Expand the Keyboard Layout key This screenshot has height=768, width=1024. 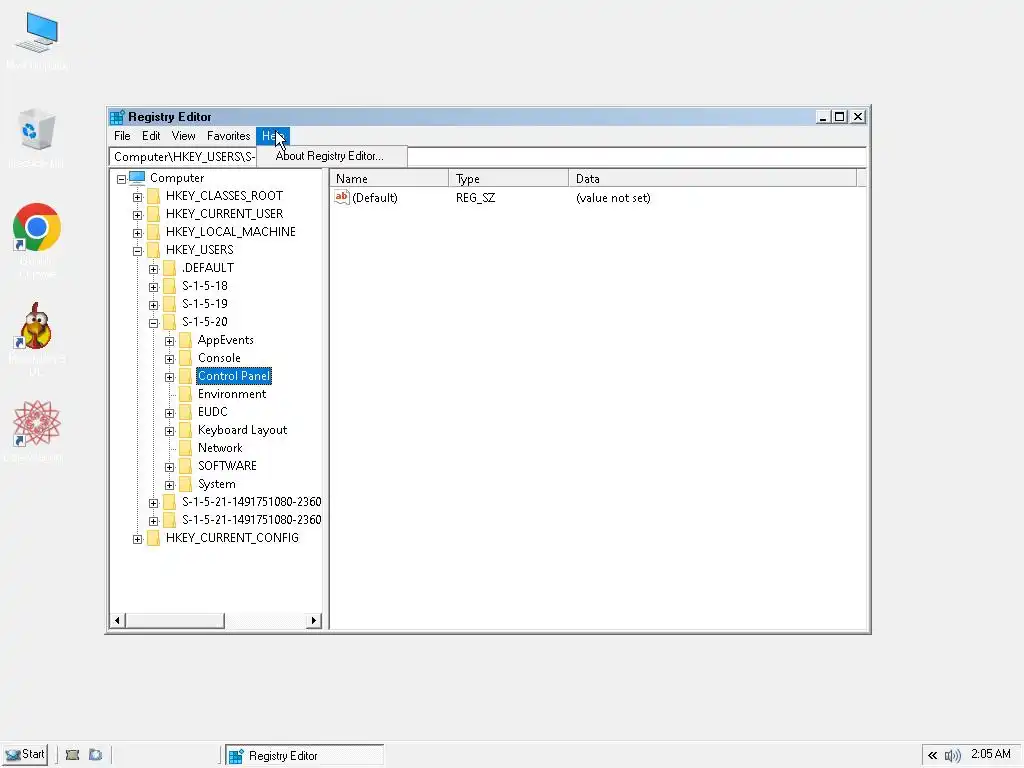pyautogui.click(x=170, y=432)
